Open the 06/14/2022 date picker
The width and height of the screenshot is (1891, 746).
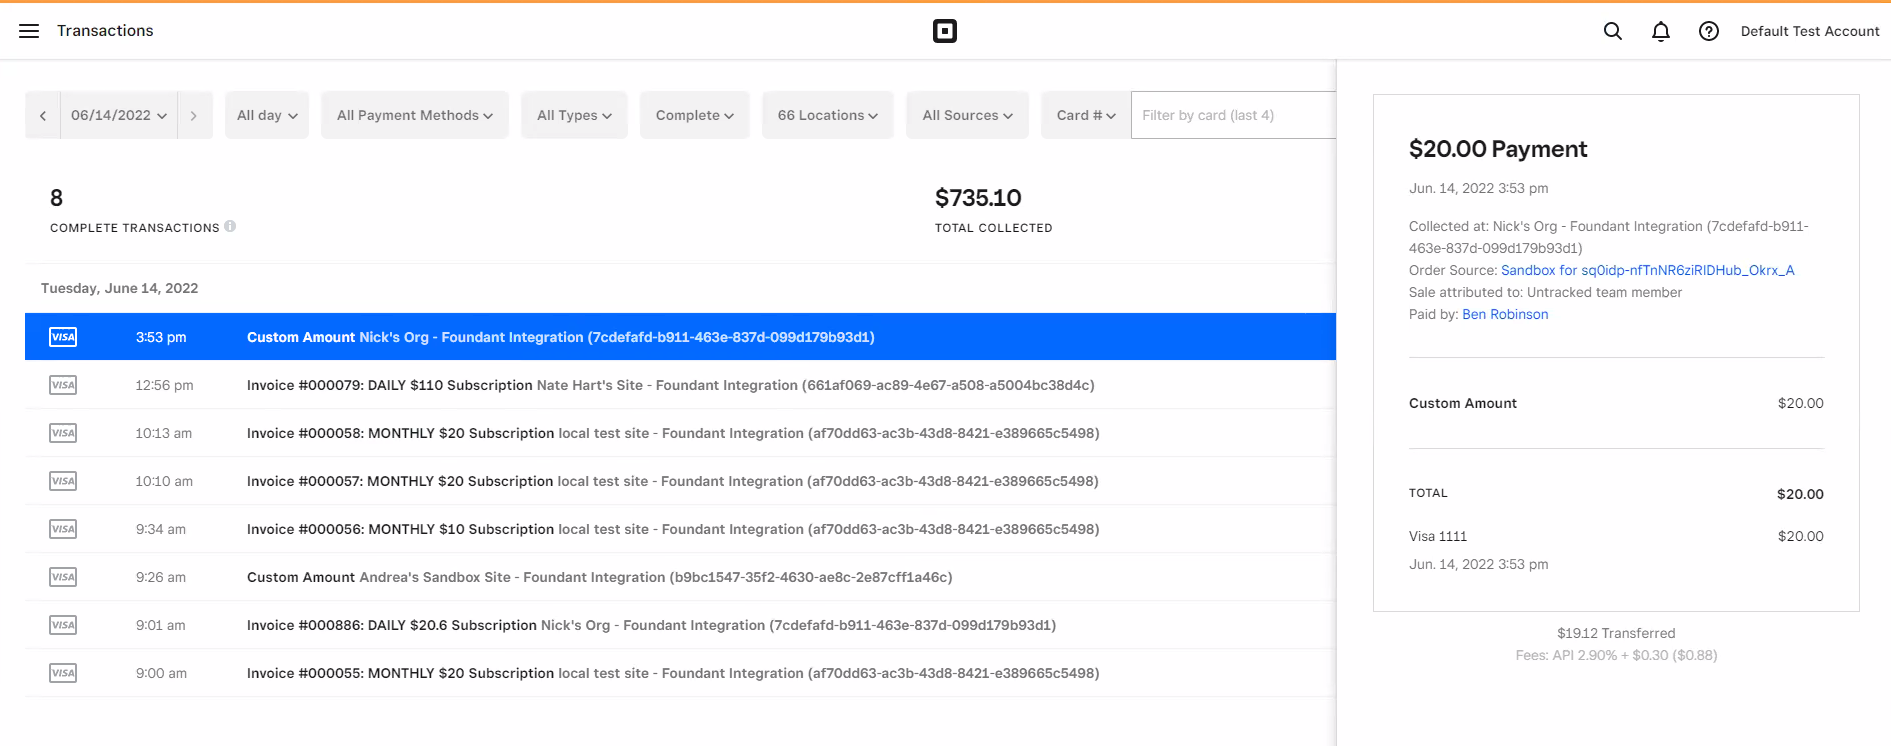[x=119, y=115]
